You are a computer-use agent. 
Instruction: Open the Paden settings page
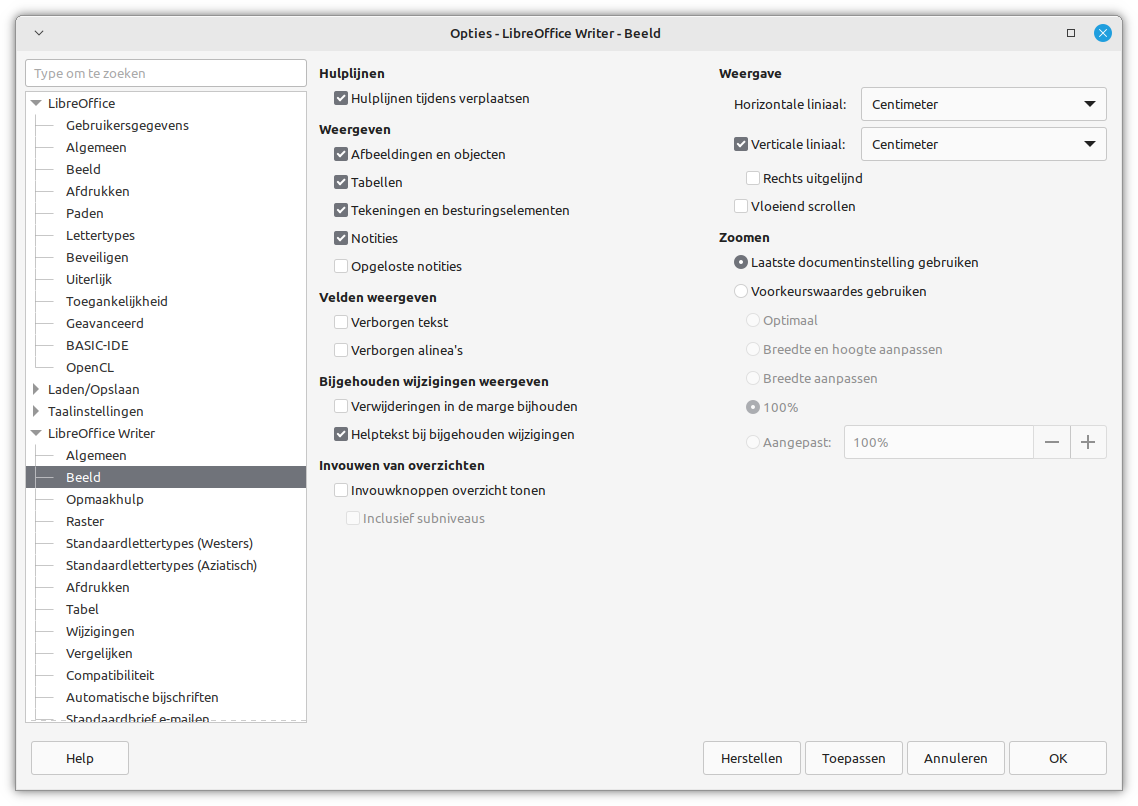pyautogui.click(x=84, y=213)
